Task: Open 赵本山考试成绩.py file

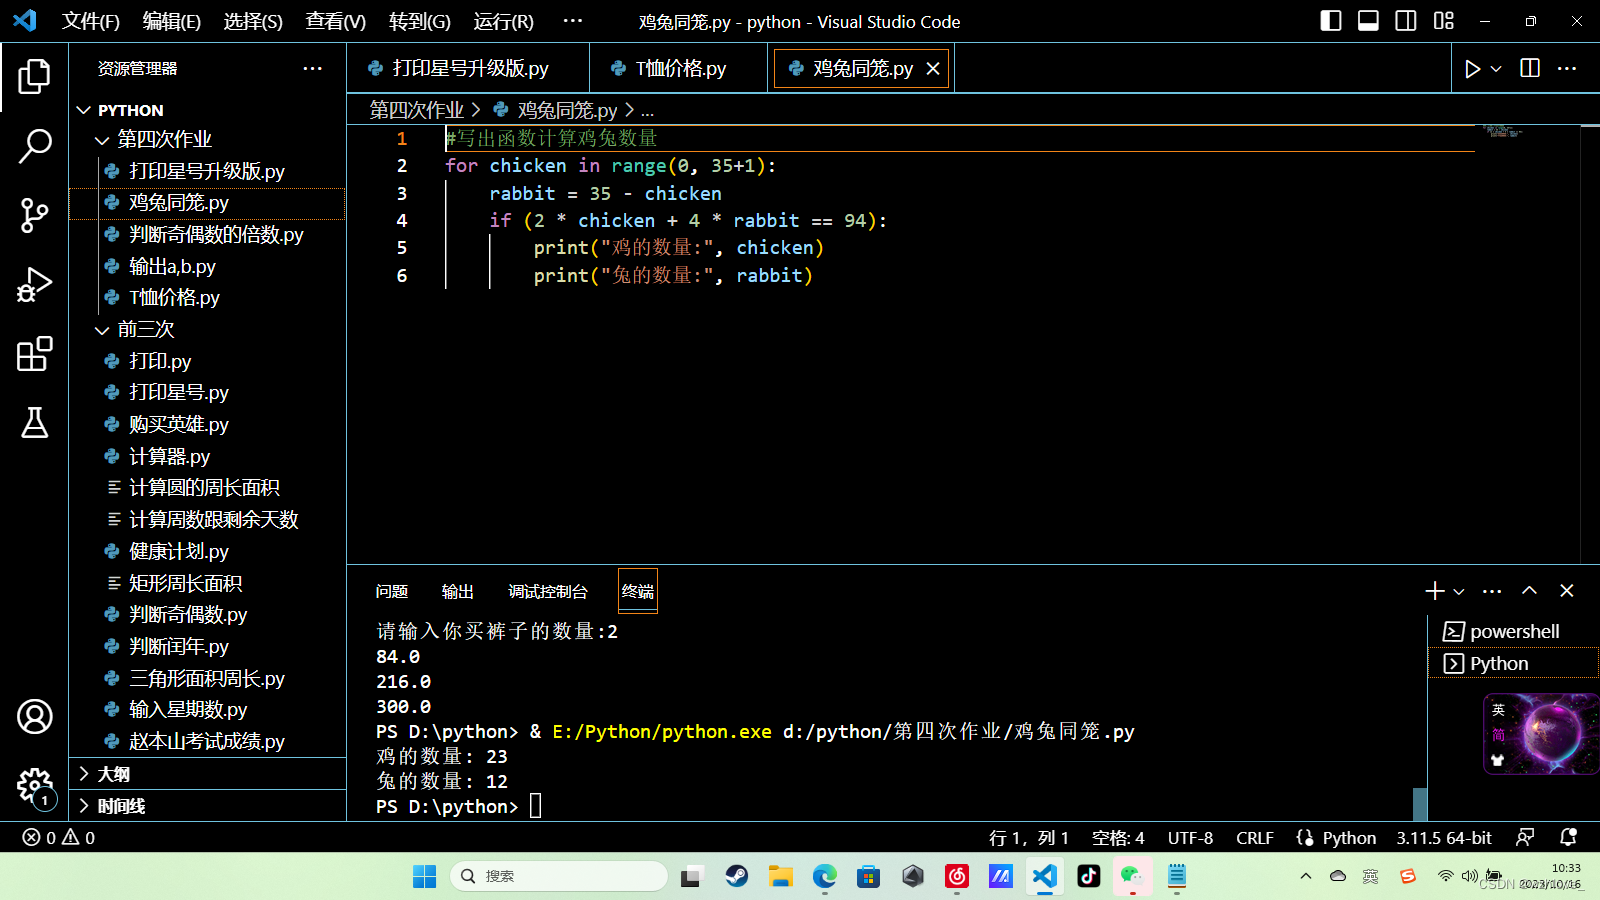Action: click(208, 741)
